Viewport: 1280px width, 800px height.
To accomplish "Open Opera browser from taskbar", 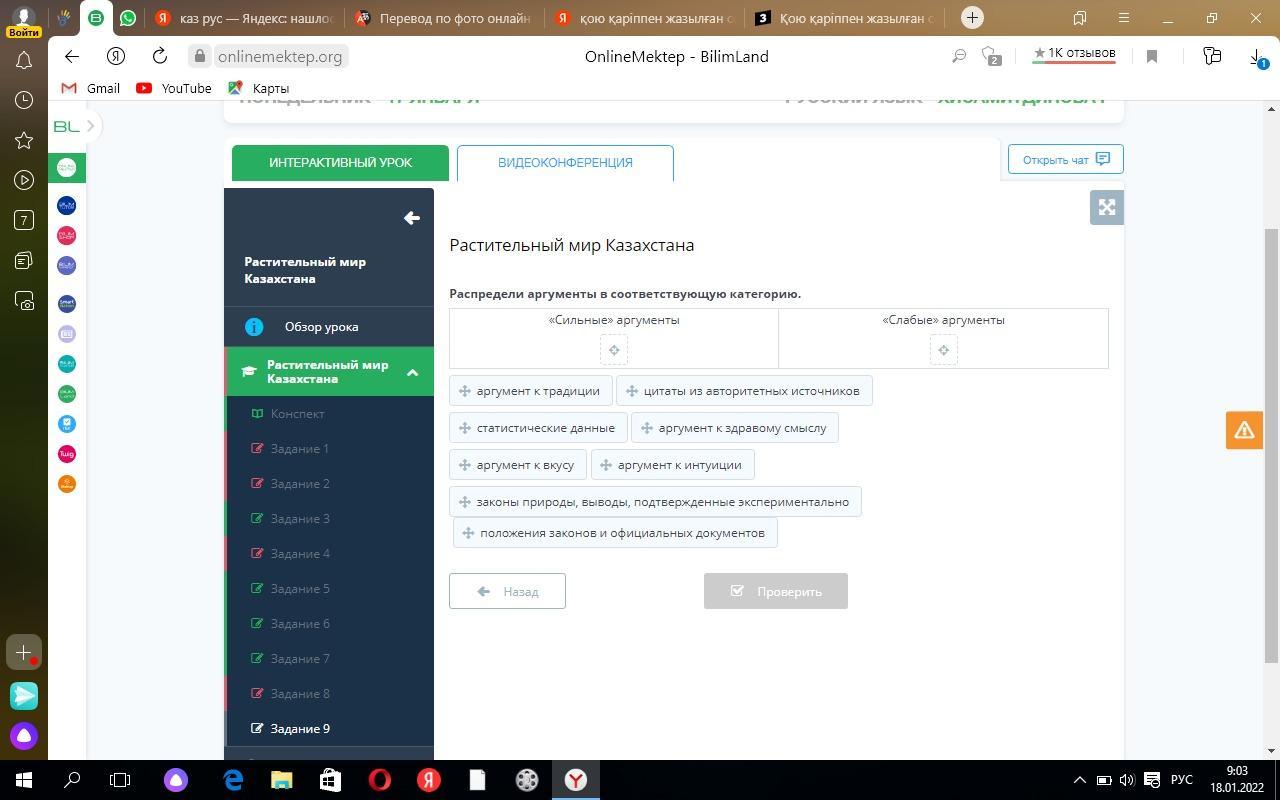I will [x=379, y=780].
